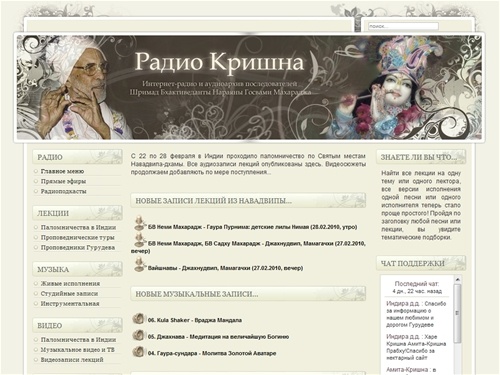This screenshot has width=500, height=375.
Task: Click the rose icon beside Гаура-сундара track
Action: coord(138,352)
